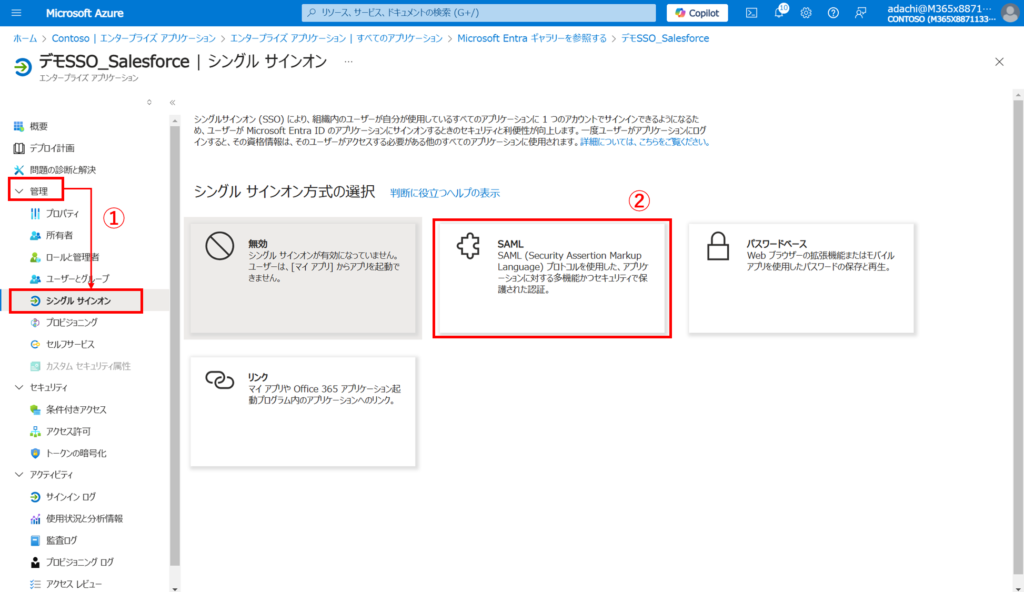
Task: Collapse the セキュリティ section chevron
Action: pyautogui.click(x=19, y=387)
